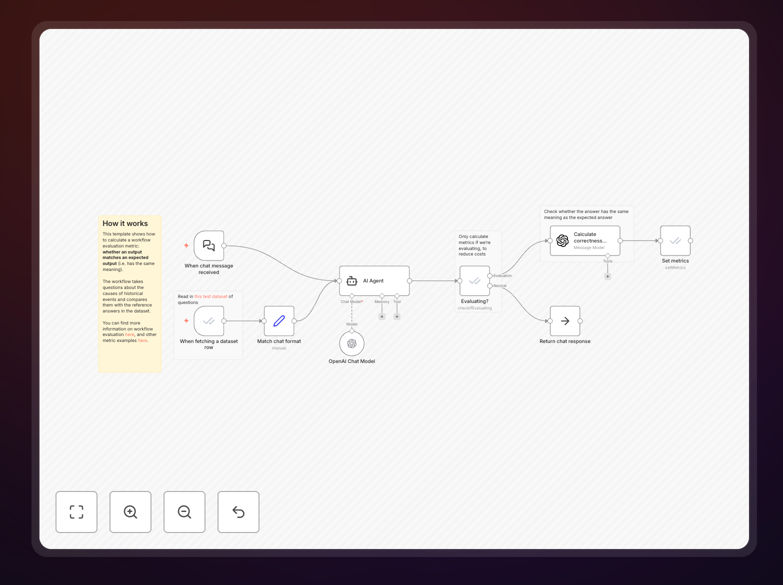Viewport: 783px width, 585px height.
Task: Click the 'Only calculate metrics' note text
Action: pyautogui.click(x=474, y=245)
